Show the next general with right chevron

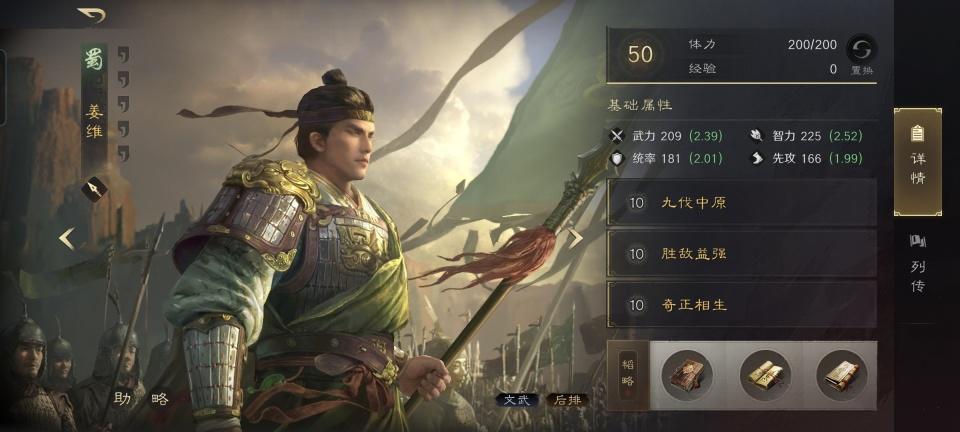[x=575, y=239]
